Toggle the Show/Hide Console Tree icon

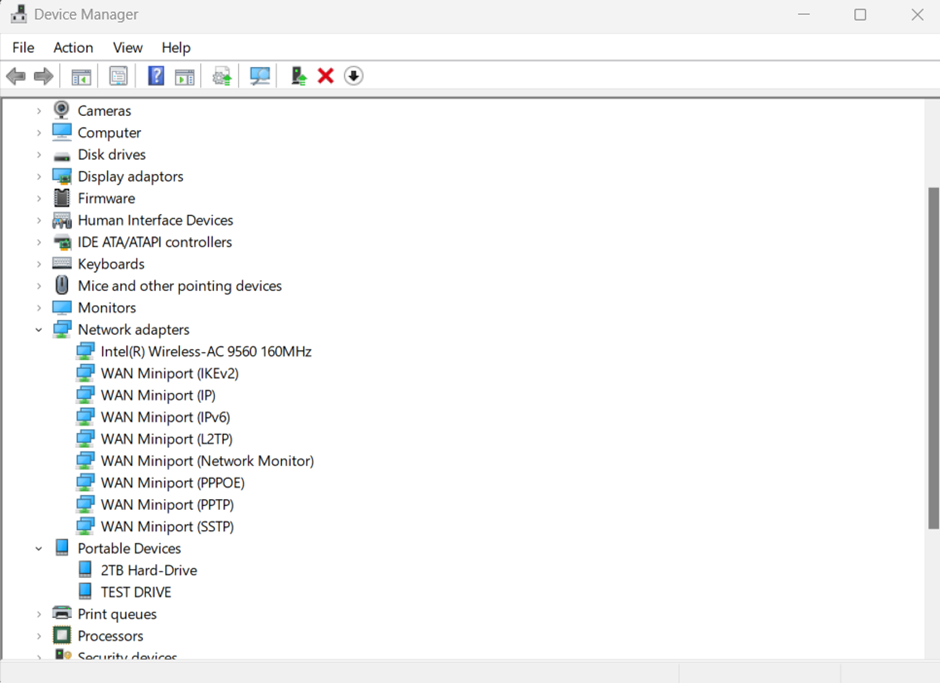click(x=81, y=76)
